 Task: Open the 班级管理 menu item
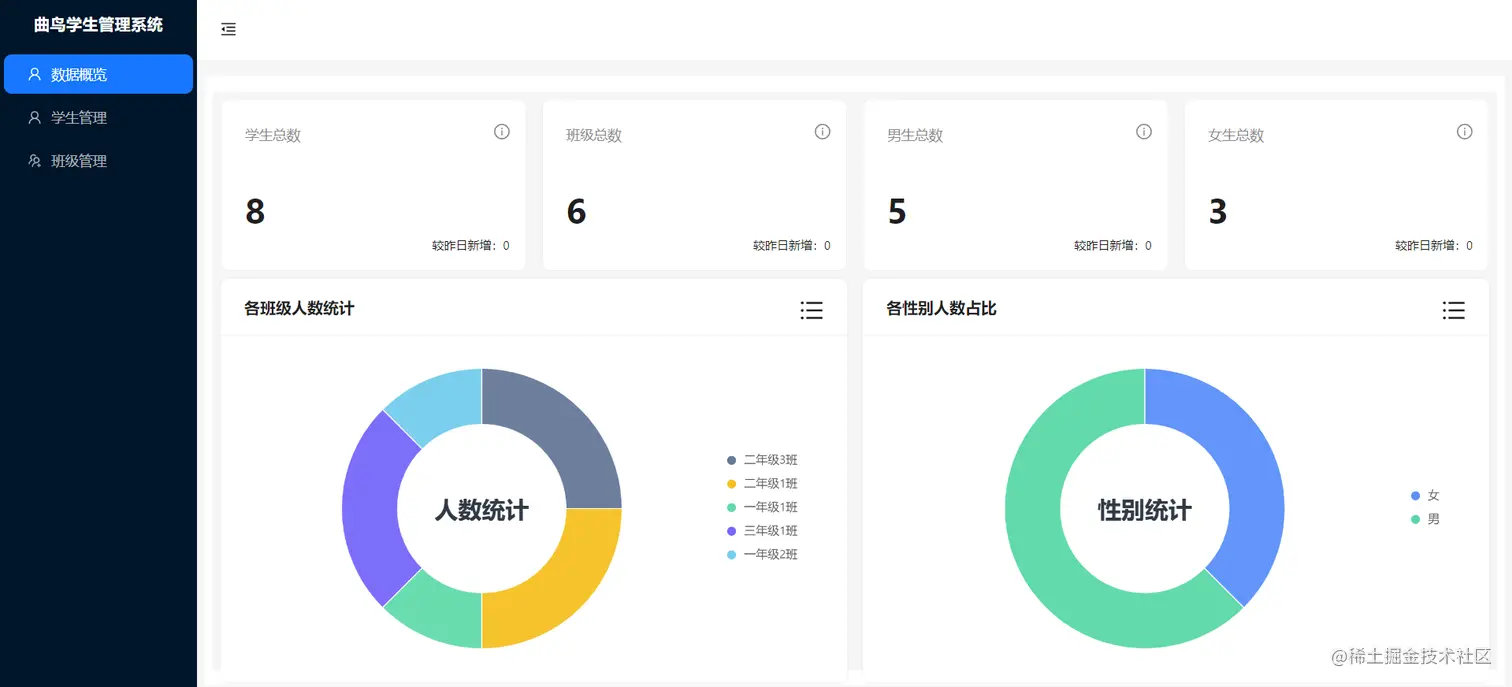[x=98, y=160]
